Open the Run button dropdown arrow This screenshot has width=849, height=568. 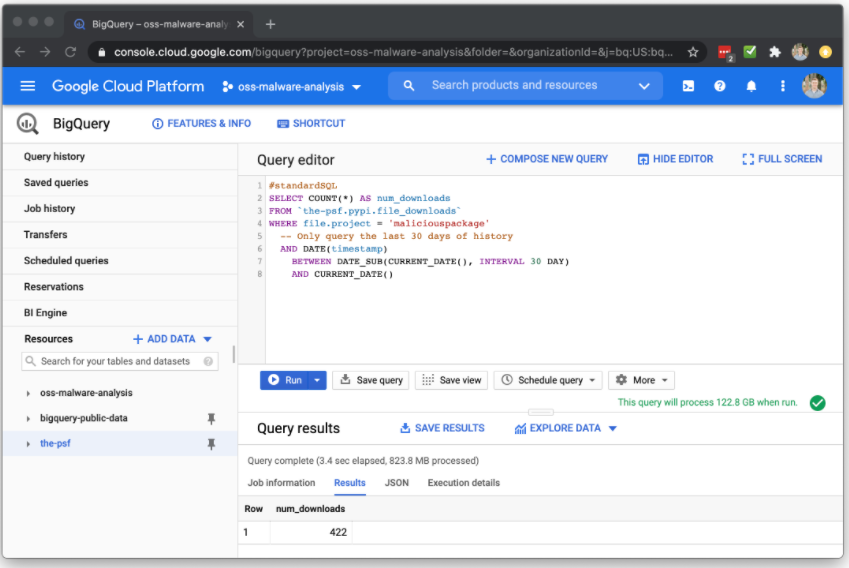tap(317, 380)
